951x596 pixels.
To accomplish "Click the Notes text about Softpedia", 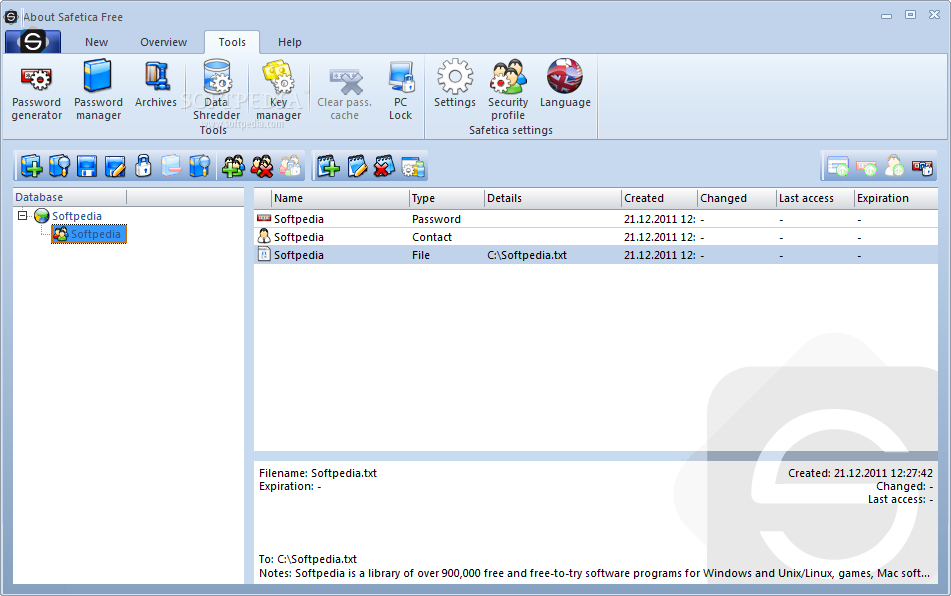I will click(594, 573).
